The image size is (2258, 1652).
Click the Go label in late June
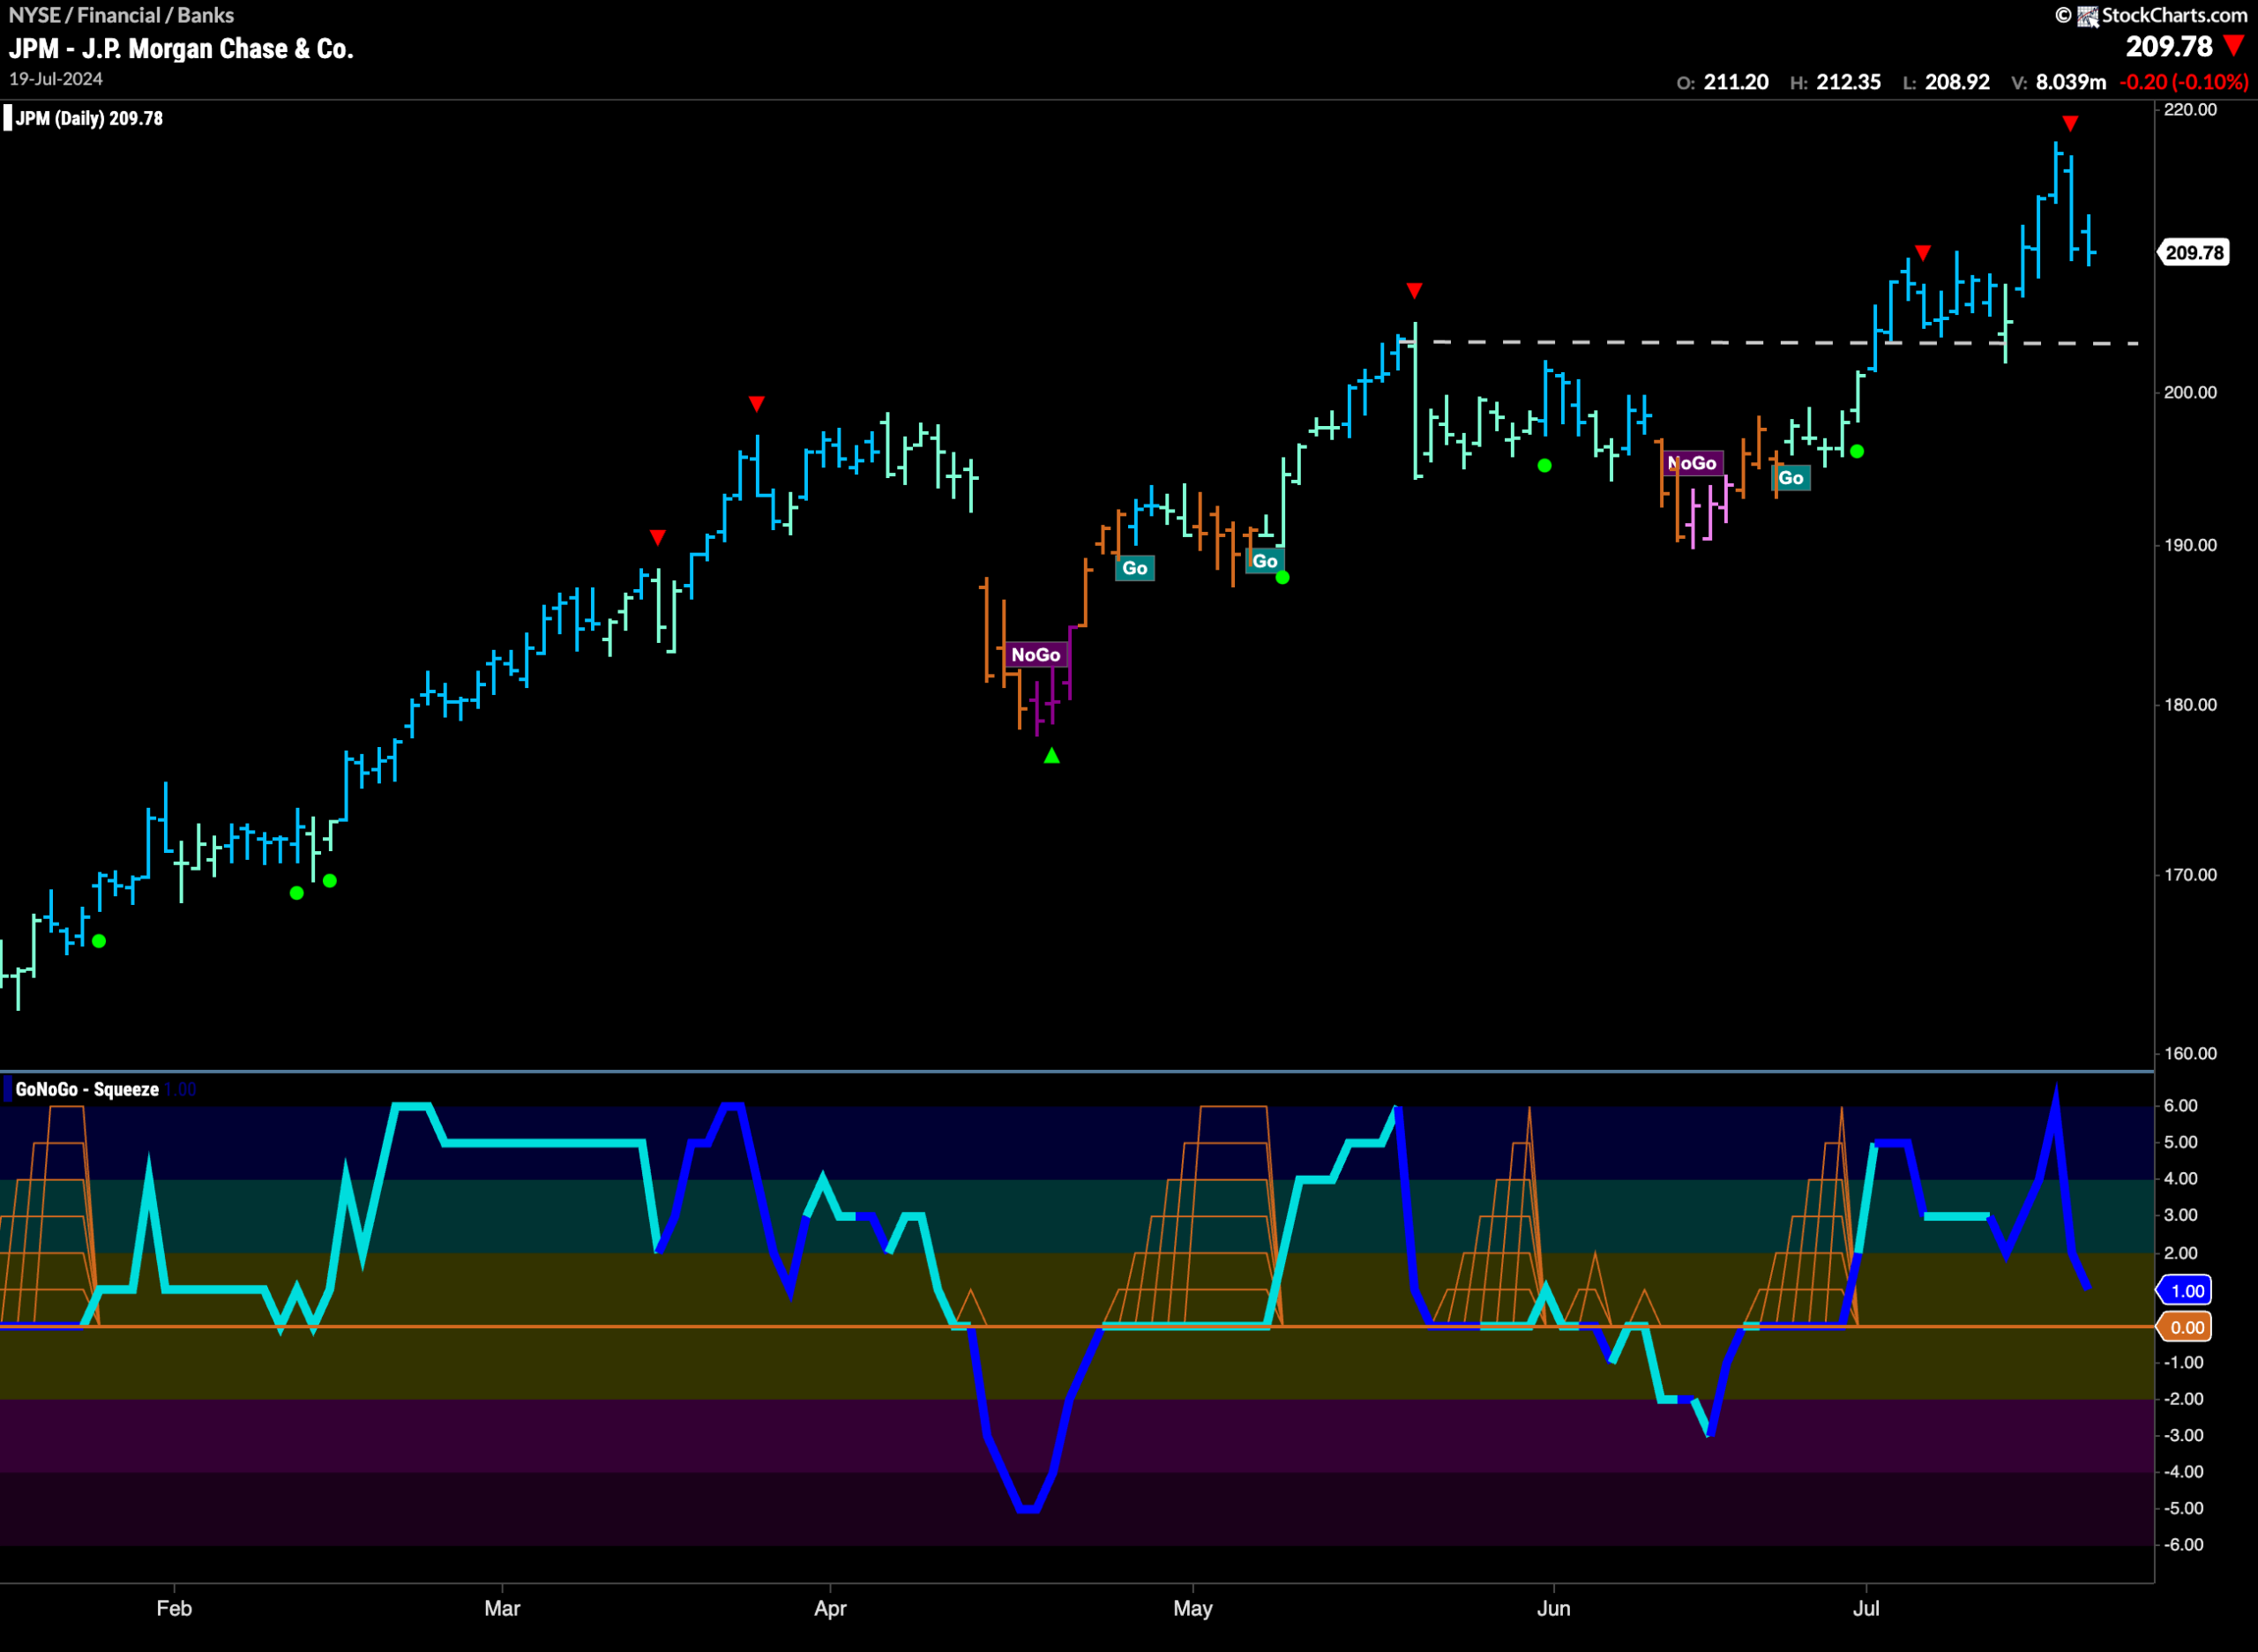coord(1791,478)
